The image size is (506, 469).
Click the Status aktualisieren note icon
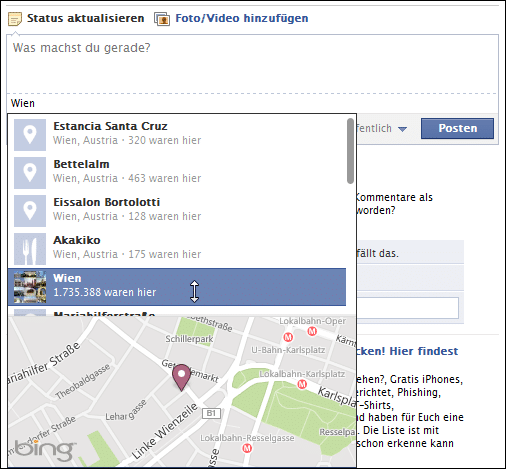click(x=15, y=19)
